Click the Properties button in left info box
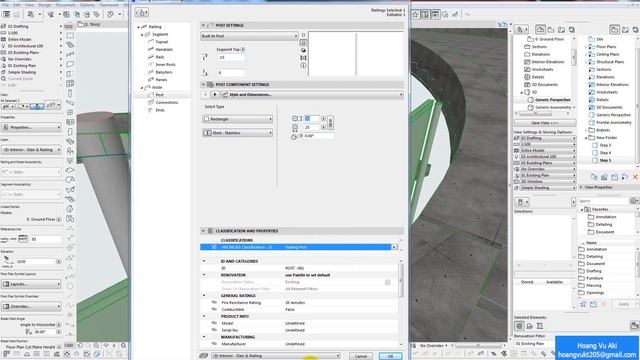Image resolution: width=640 pixels, height=360 pixels. (31, 127)
